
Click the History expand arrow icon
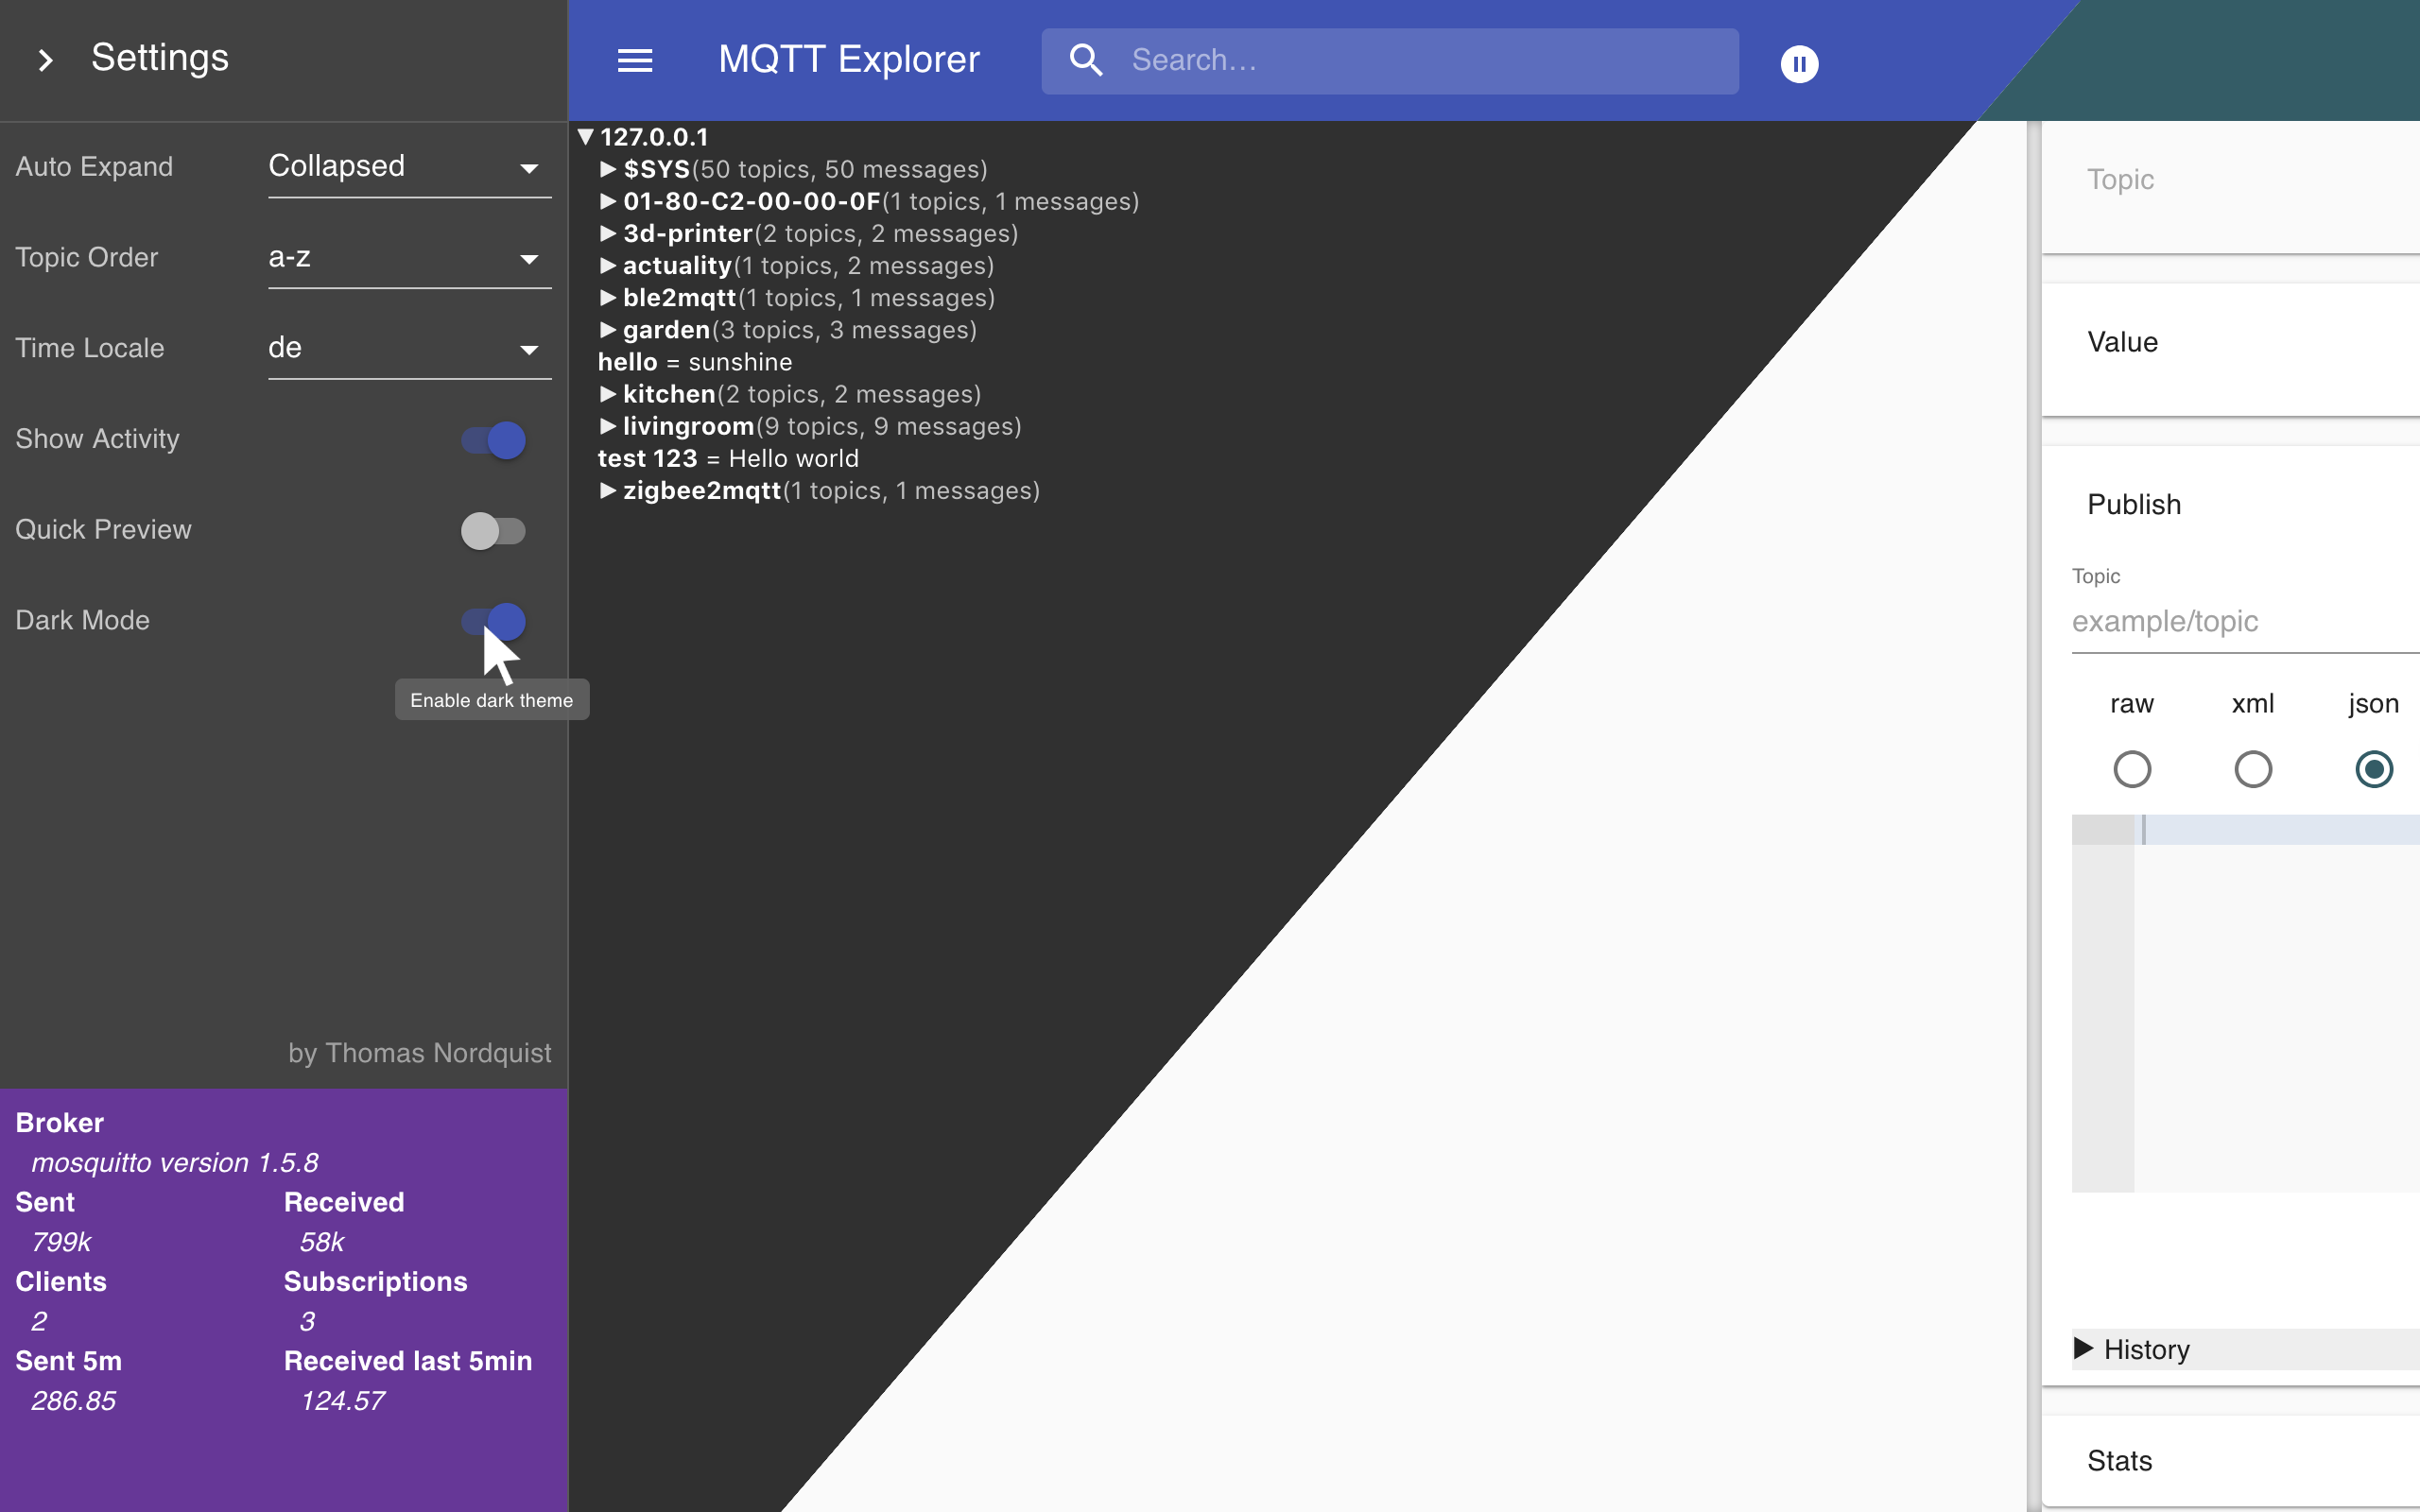click(x=2085, y=1345)
